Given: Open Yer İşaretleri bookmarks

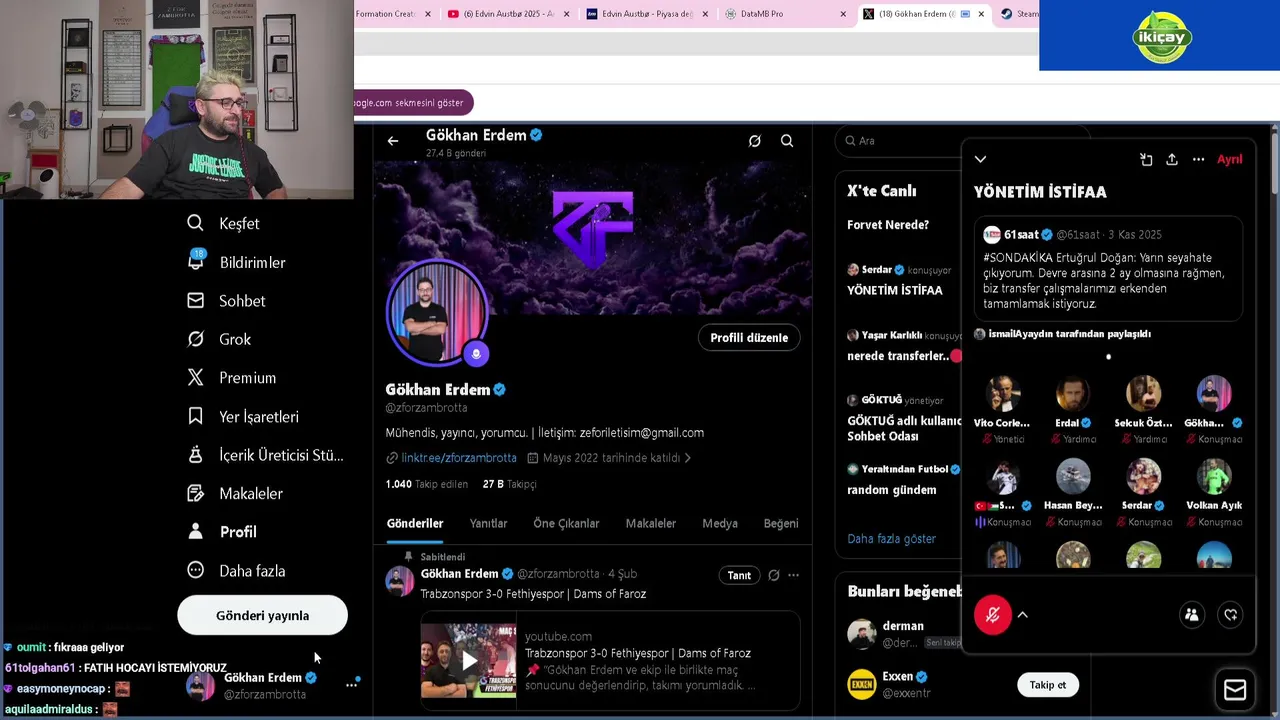Looking at the screenshot, I should 243,416.
